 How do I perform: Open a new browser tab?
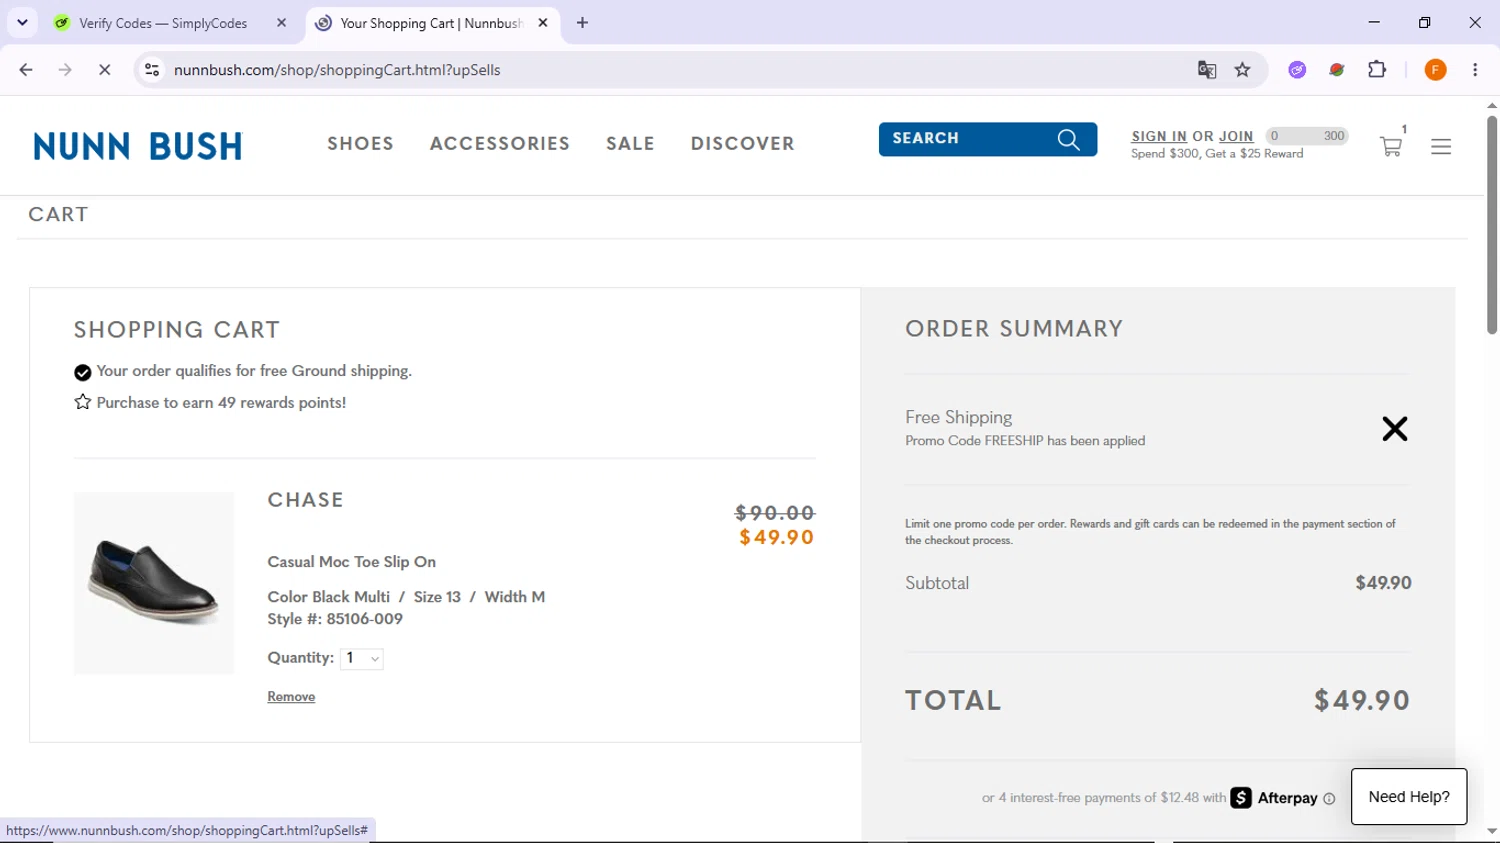point(582,23)
